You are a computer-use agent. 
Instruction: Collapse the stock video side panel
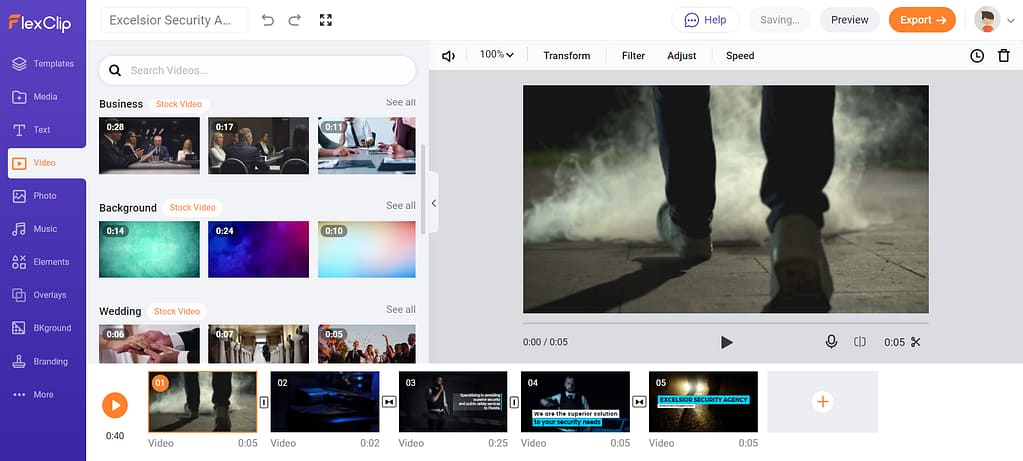(434, 203)
